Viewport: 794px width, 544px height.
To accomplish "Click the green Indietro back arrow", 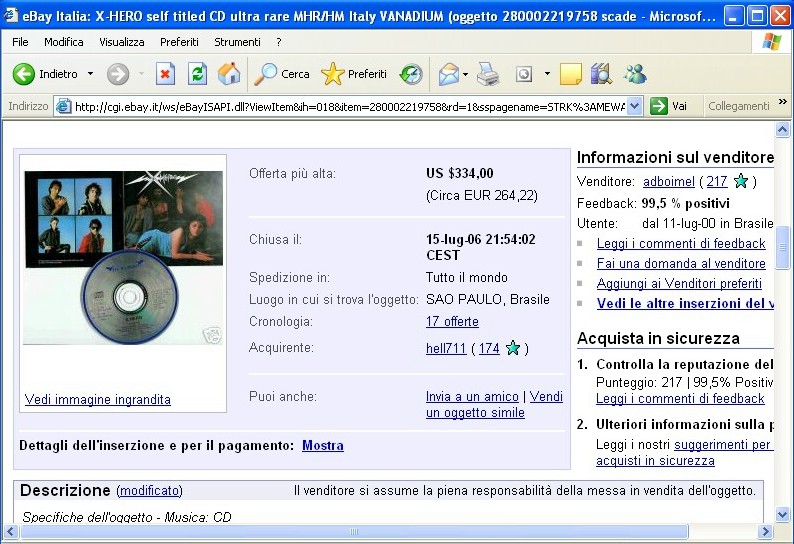I will (x=23, y=74).
